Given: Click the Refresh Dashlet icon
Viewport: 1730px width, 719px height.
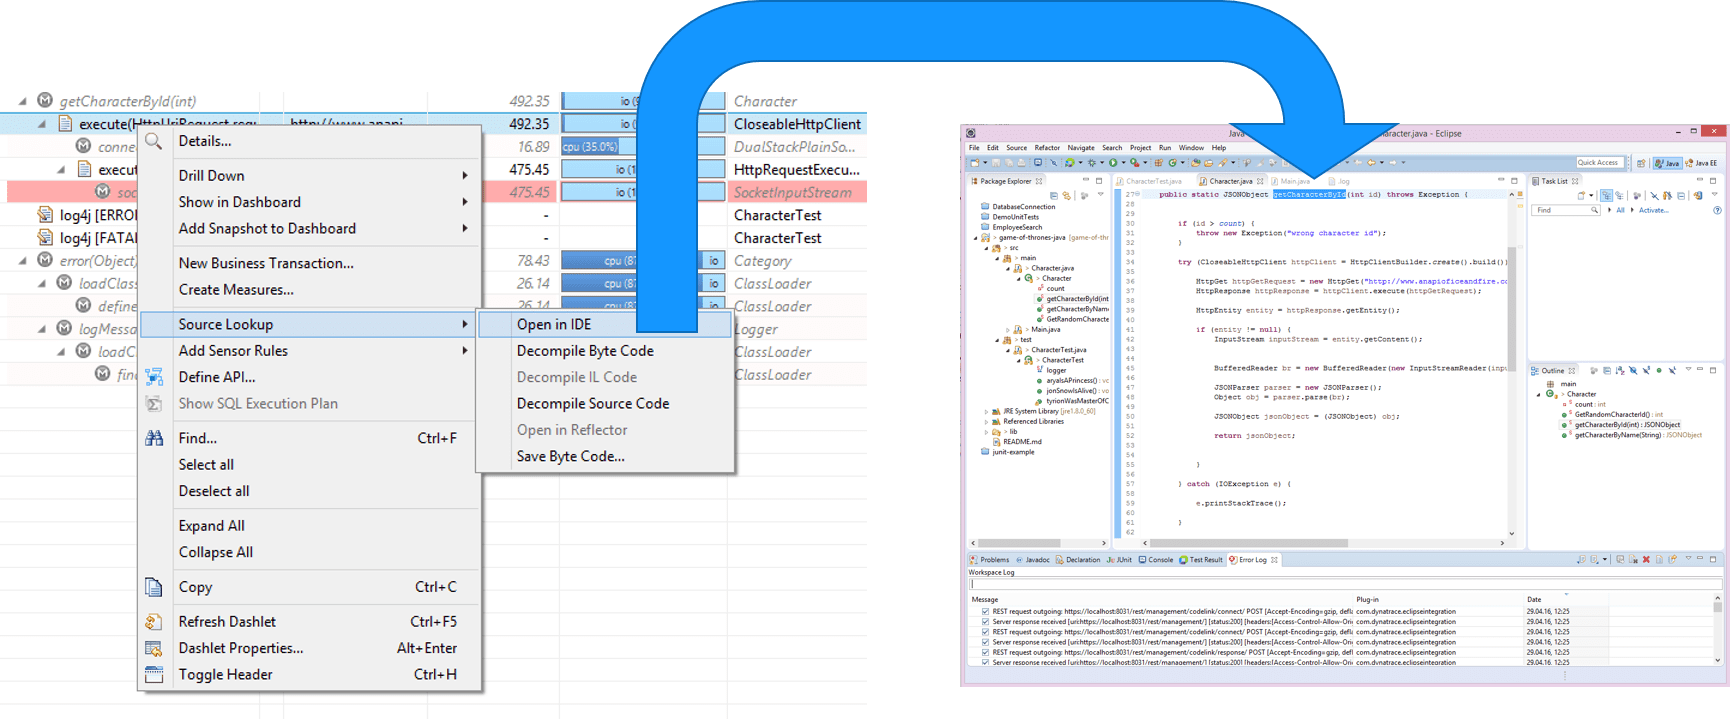Looking at the screenshot, I should point(154,621).
